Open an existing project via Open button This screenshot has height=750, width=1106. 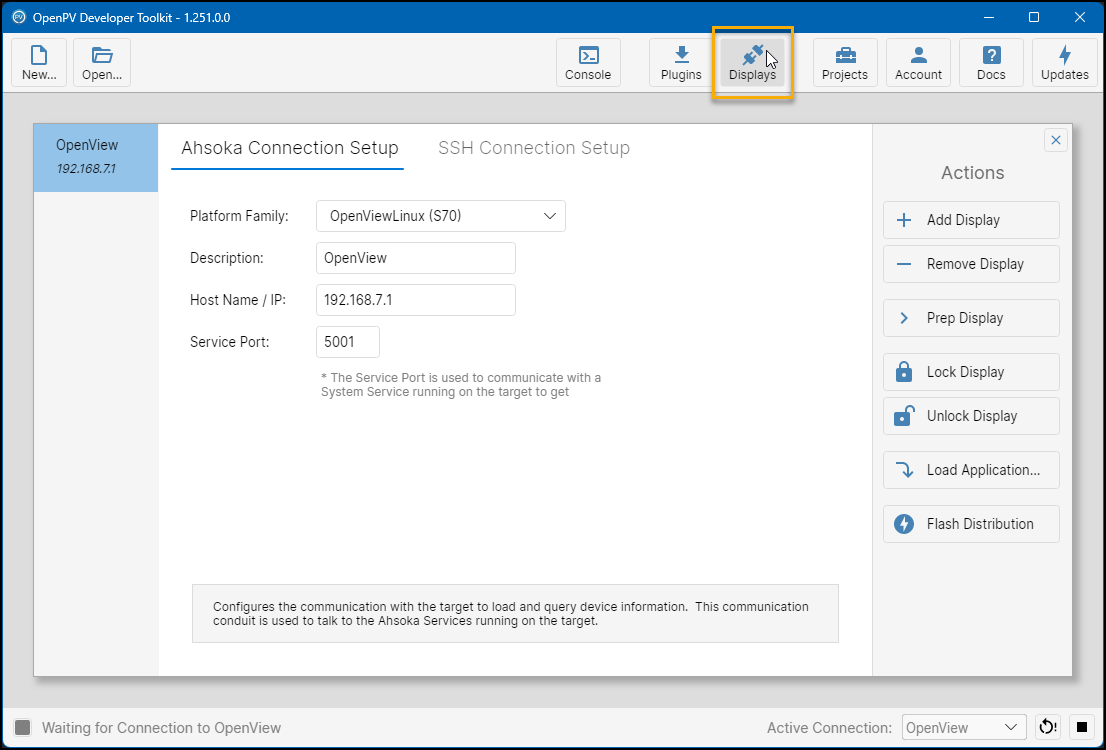click(102, 63)
